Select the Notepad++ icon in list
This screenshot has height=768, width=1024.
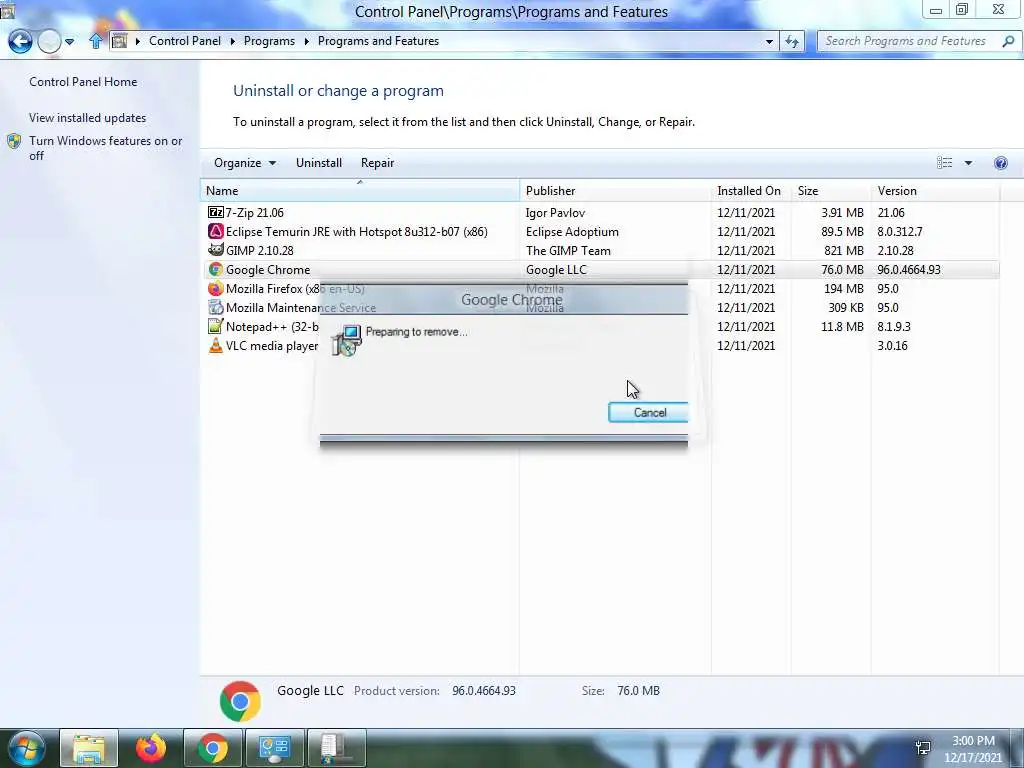(x=216, y=326)
